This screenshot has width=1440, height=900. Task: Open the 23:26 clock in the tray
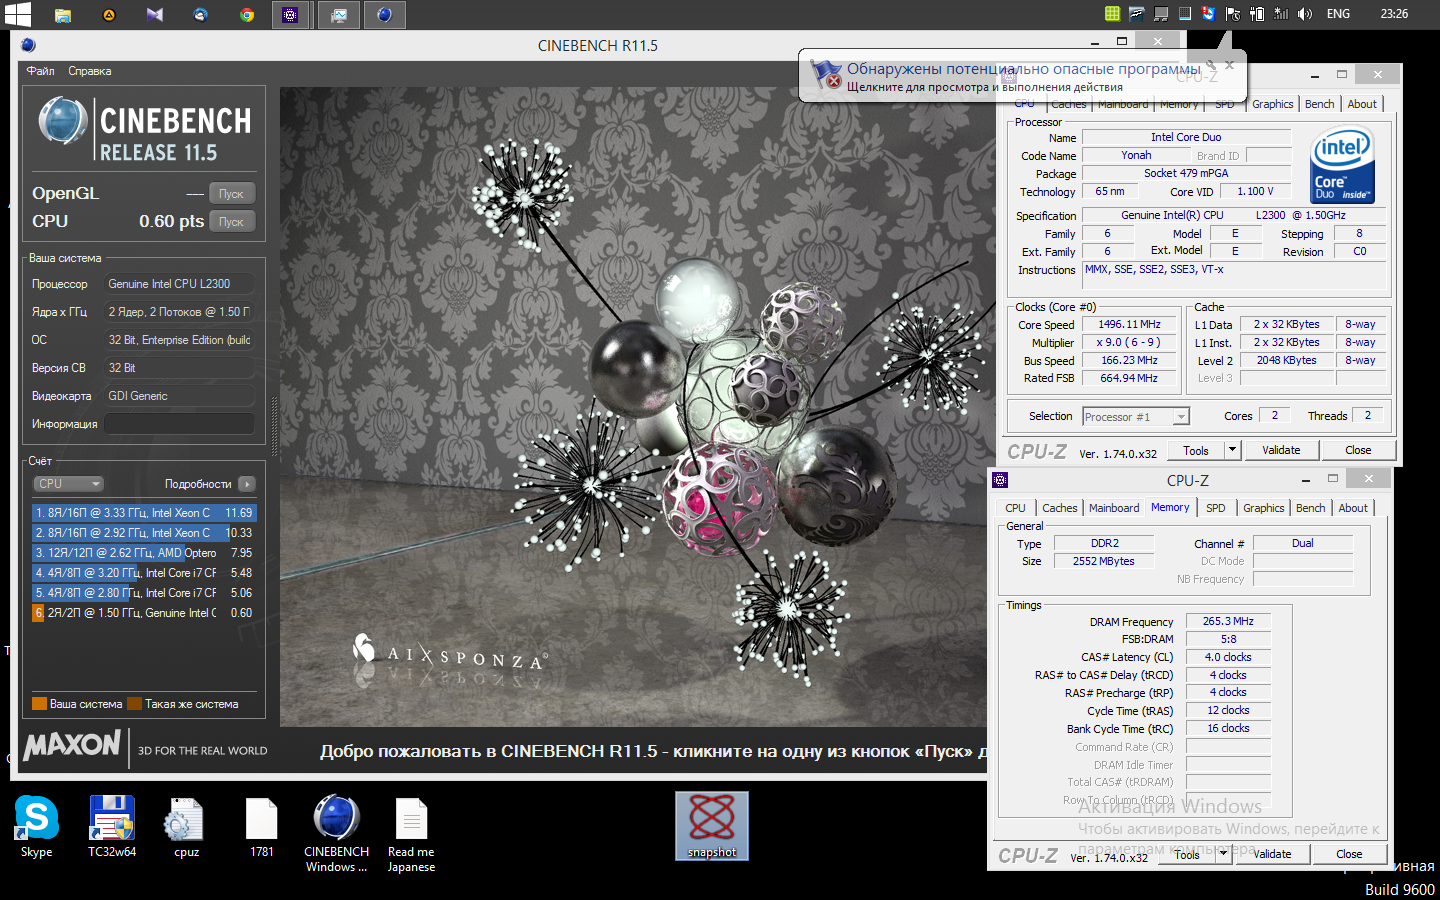click(x=1394, y=14)
